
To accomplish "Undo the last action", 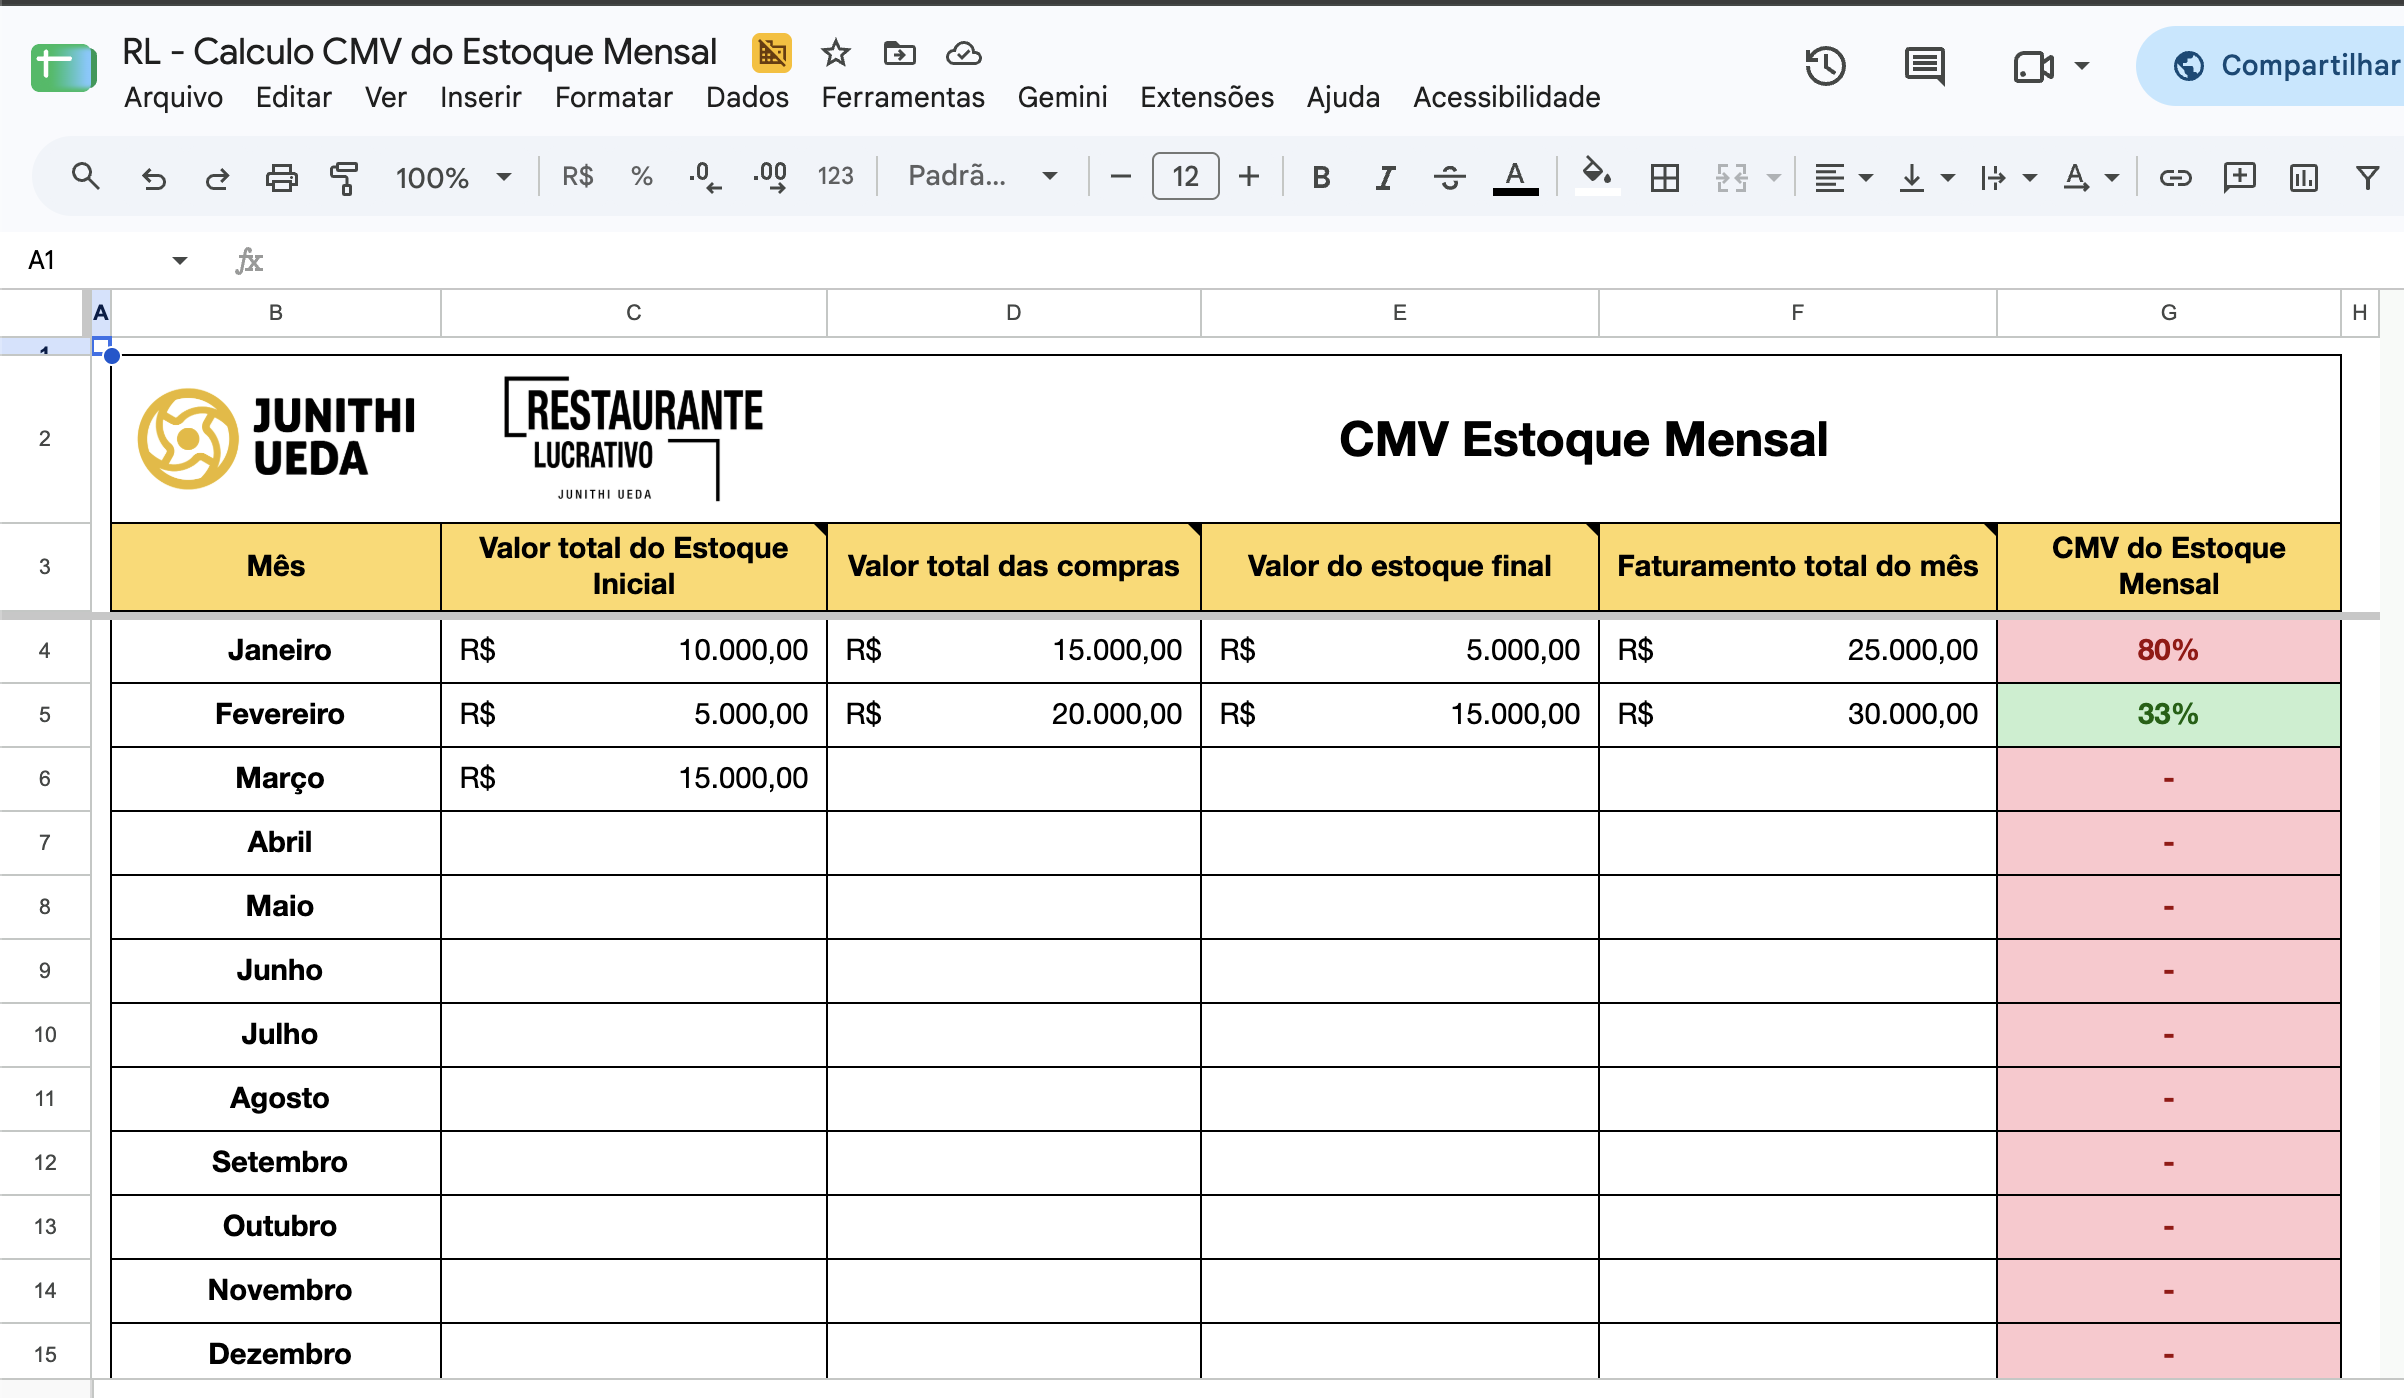I will tap(153, 177).
